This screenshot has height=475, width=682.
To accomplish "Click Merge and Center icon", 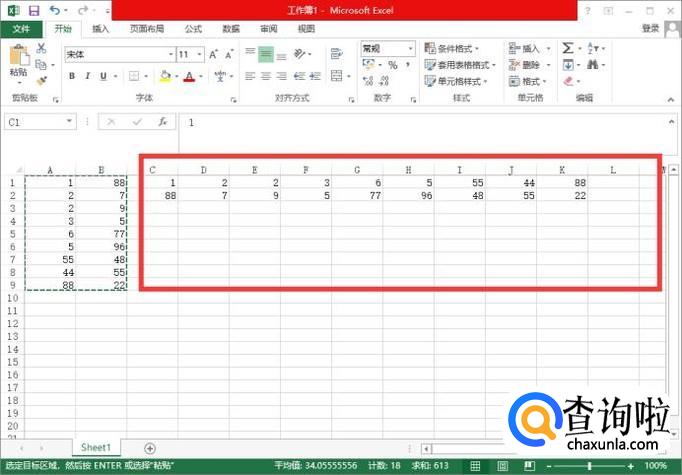I will click(337, 76).
